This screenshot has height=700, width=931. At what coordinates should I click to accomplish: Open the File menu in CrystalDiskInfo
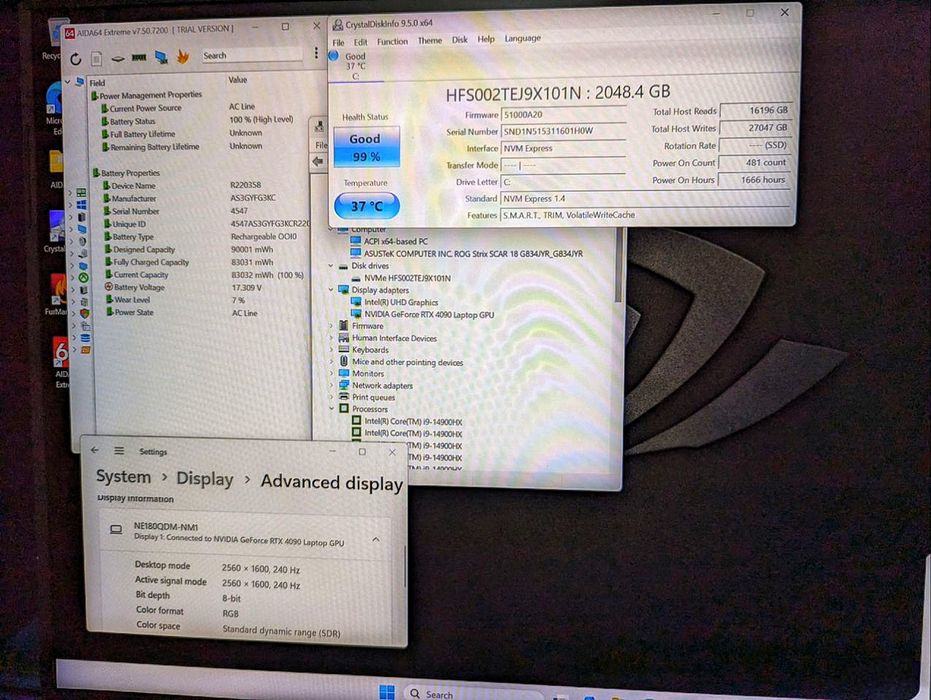[x=338, y=42]
